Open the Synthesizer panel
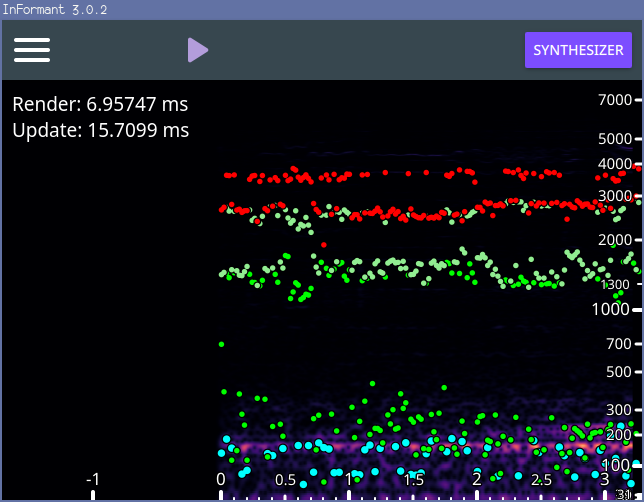The width and height of the screenshot is (644, 502). click(x=578, y=50)
